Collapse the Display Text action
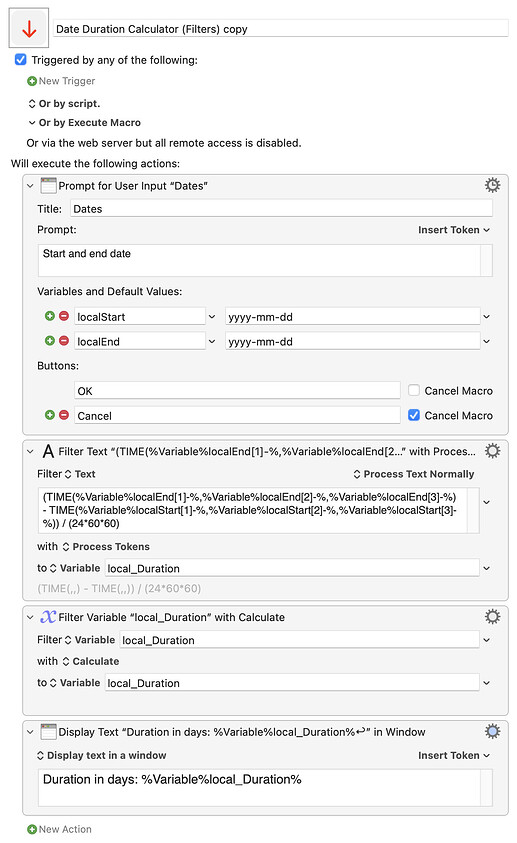The image size is (517, 843). 30,732
